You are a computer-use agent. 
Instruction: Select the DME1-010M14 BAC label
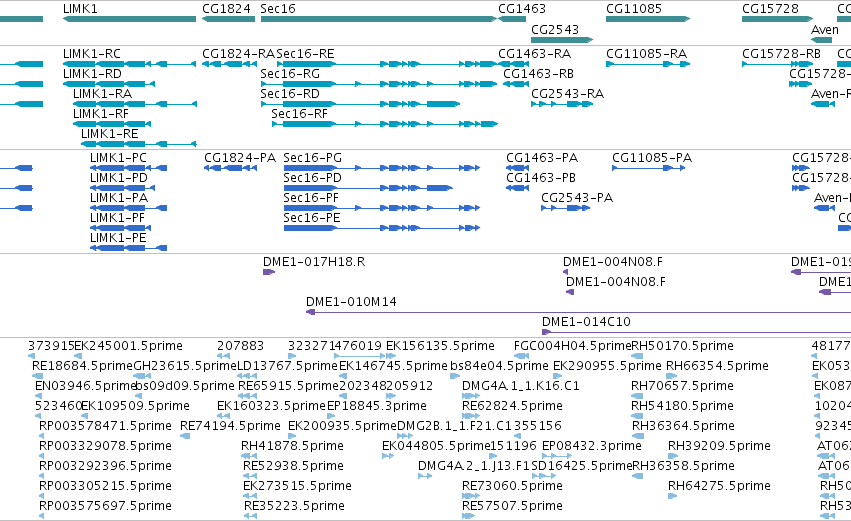click(351, 302)
